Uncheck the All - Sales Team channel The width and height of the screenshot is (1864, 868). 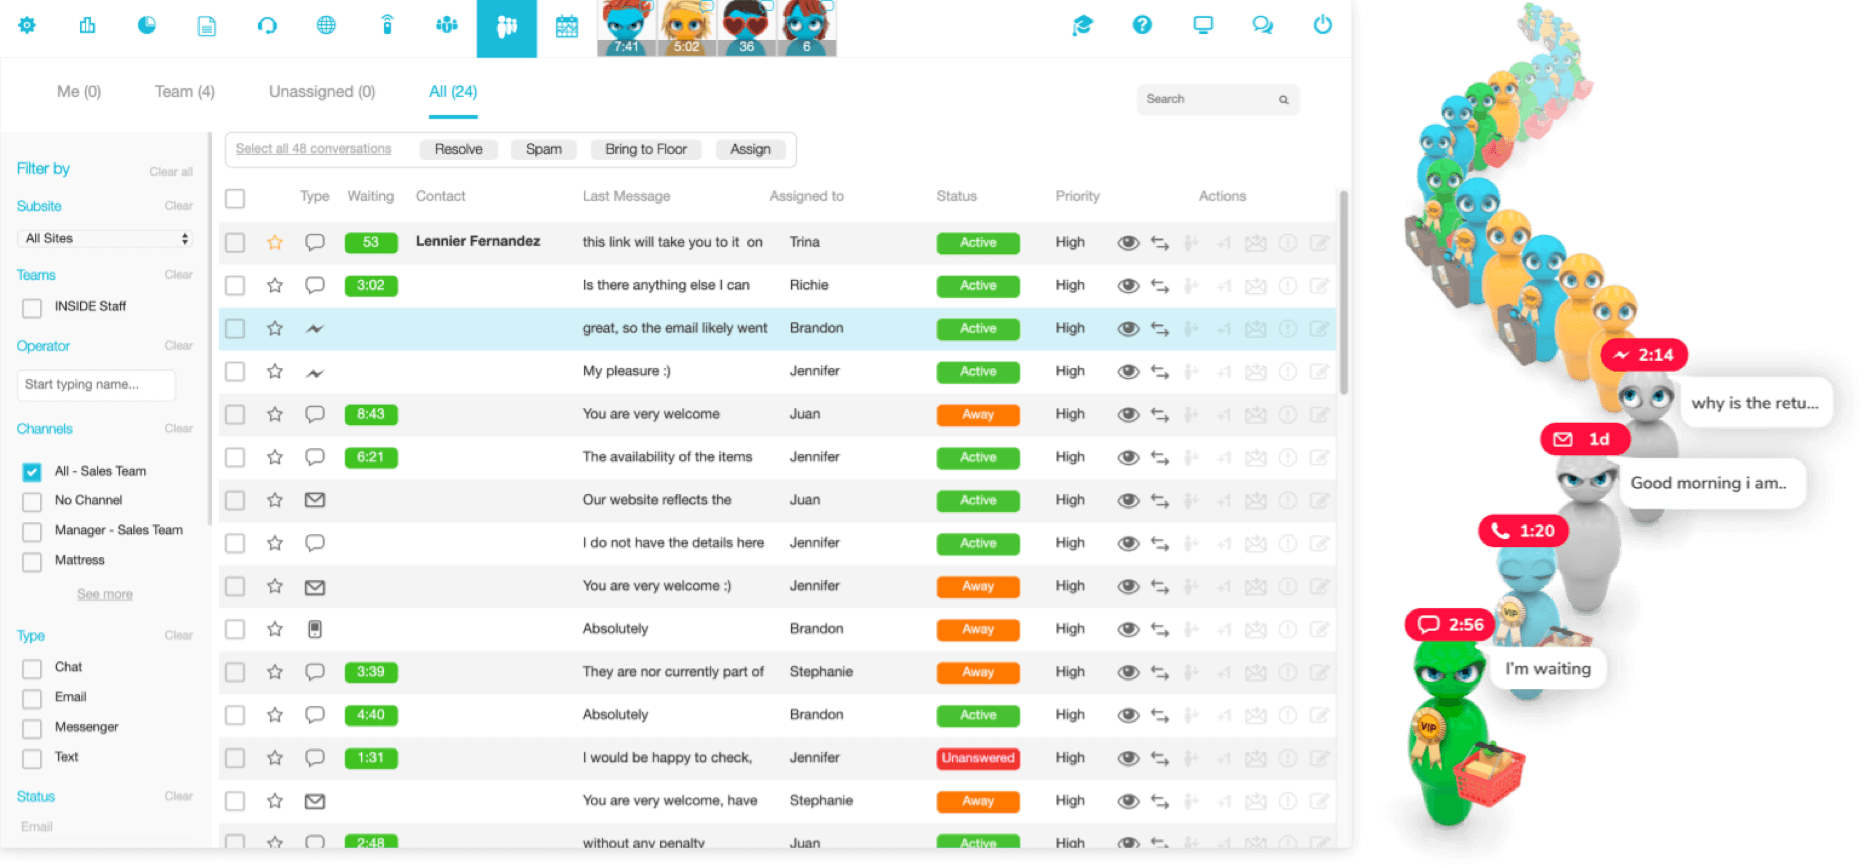pos(32,472)
